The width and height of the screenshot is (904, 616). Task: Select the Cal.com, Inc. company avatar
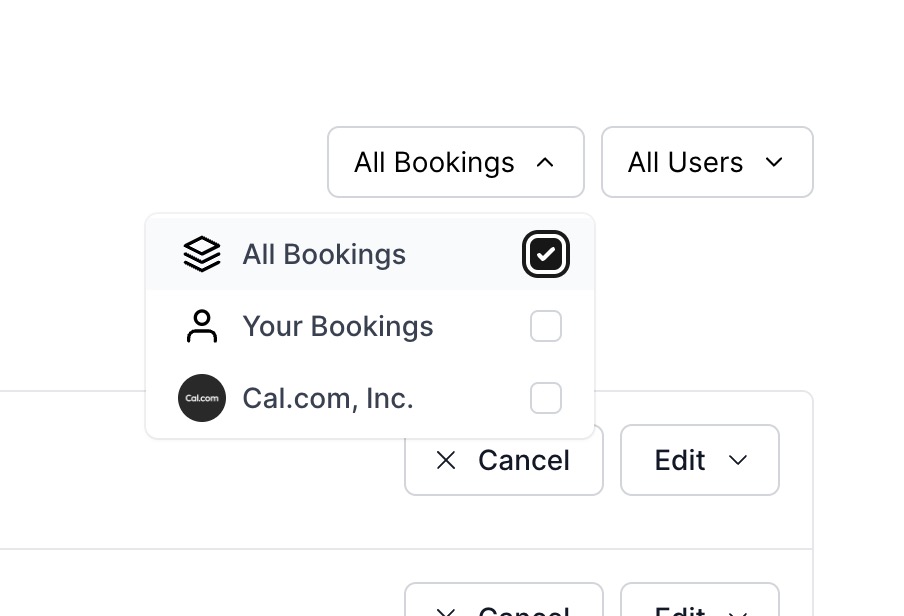pos(202,398)
